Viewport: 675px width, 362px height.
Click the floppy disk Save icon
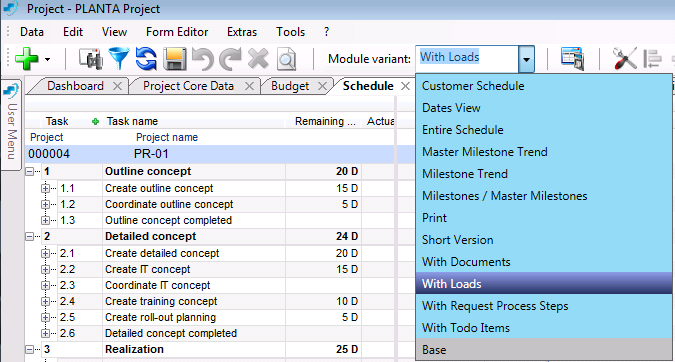click(174, 59)
